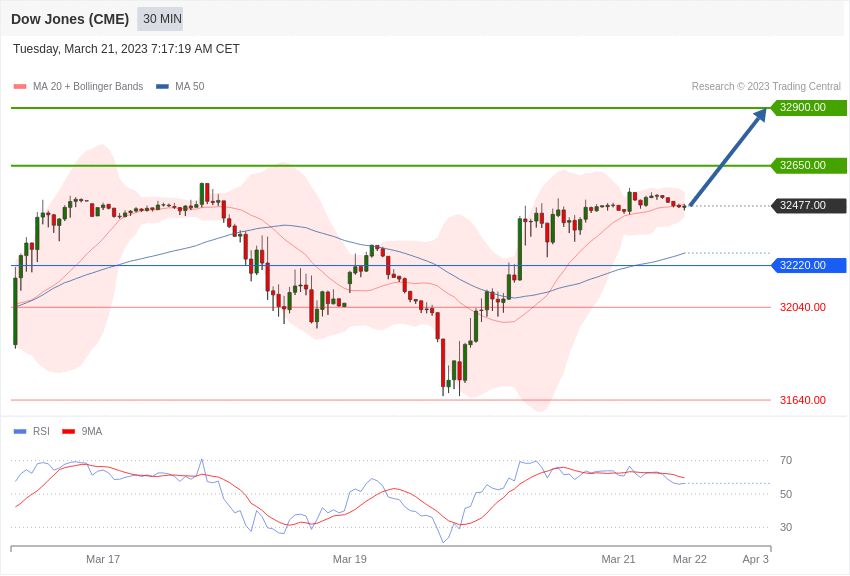Click the Dow Jones (CME) title

tap(70, 19)
